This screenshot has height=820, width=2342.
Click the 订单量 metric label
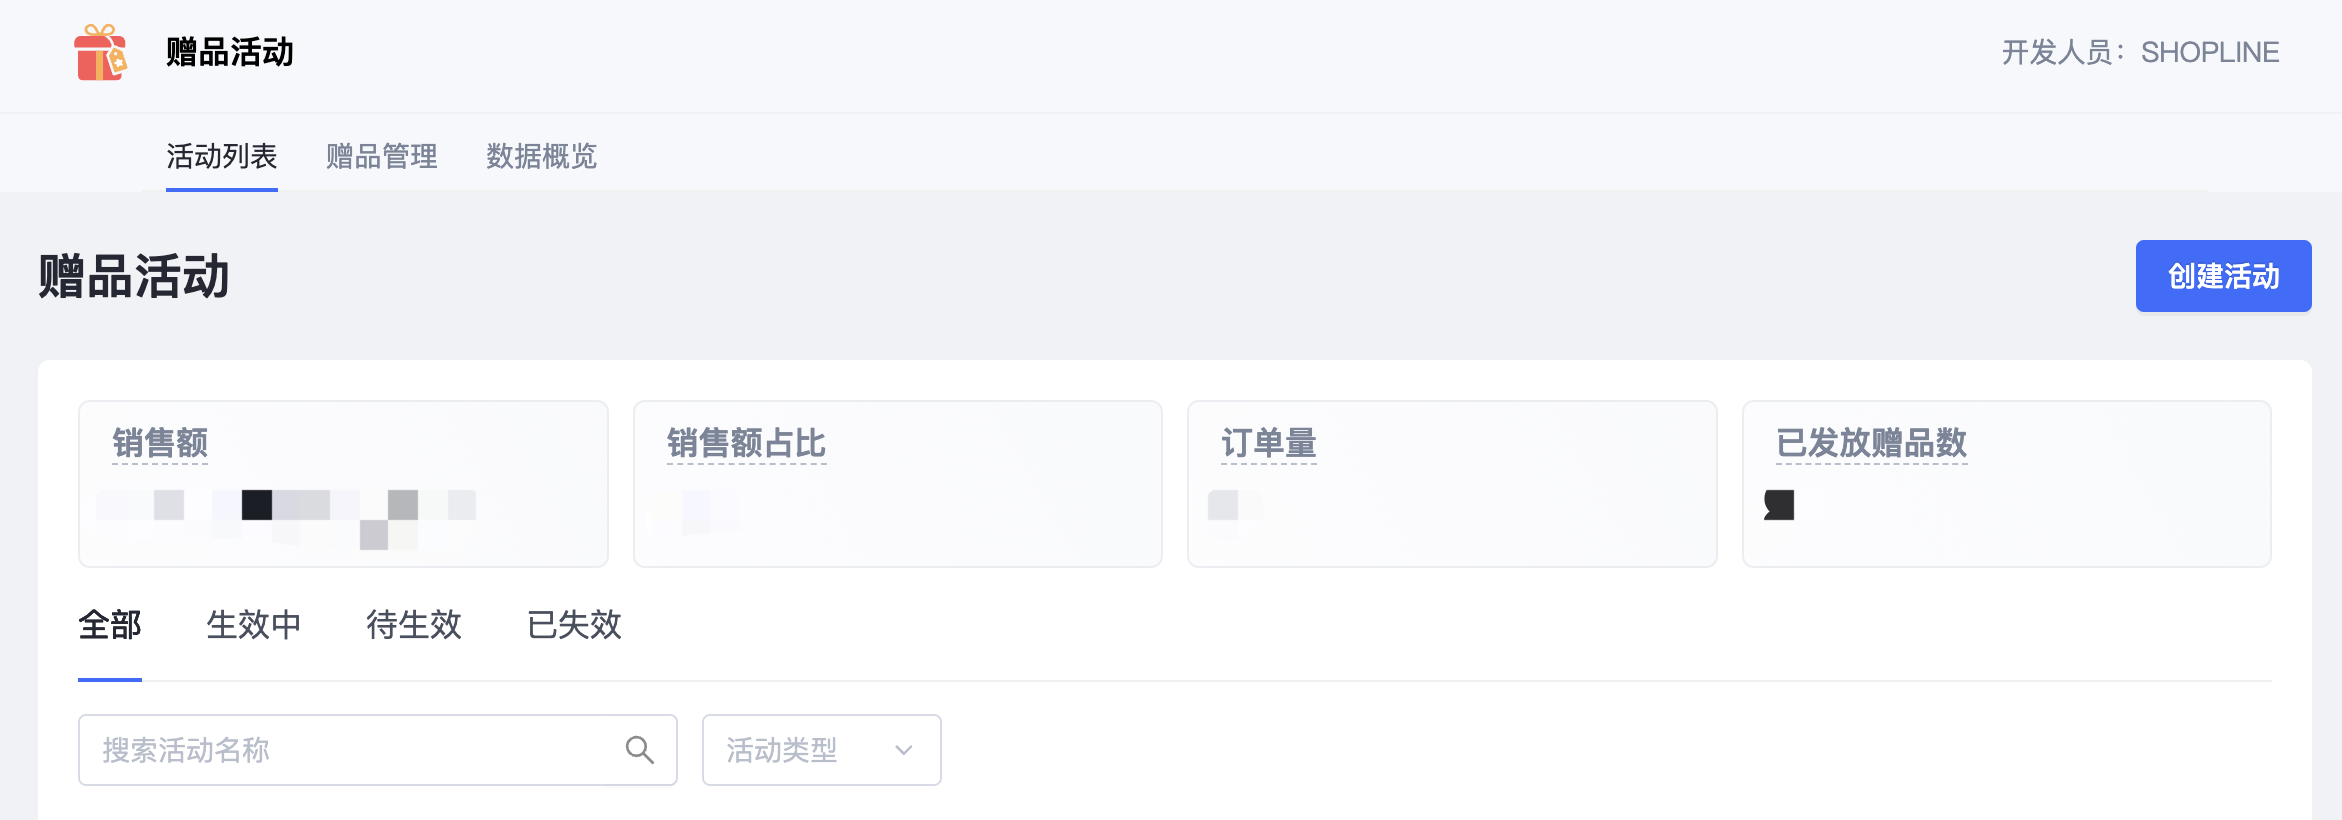pyautogui.click(x=1269, y=443)
